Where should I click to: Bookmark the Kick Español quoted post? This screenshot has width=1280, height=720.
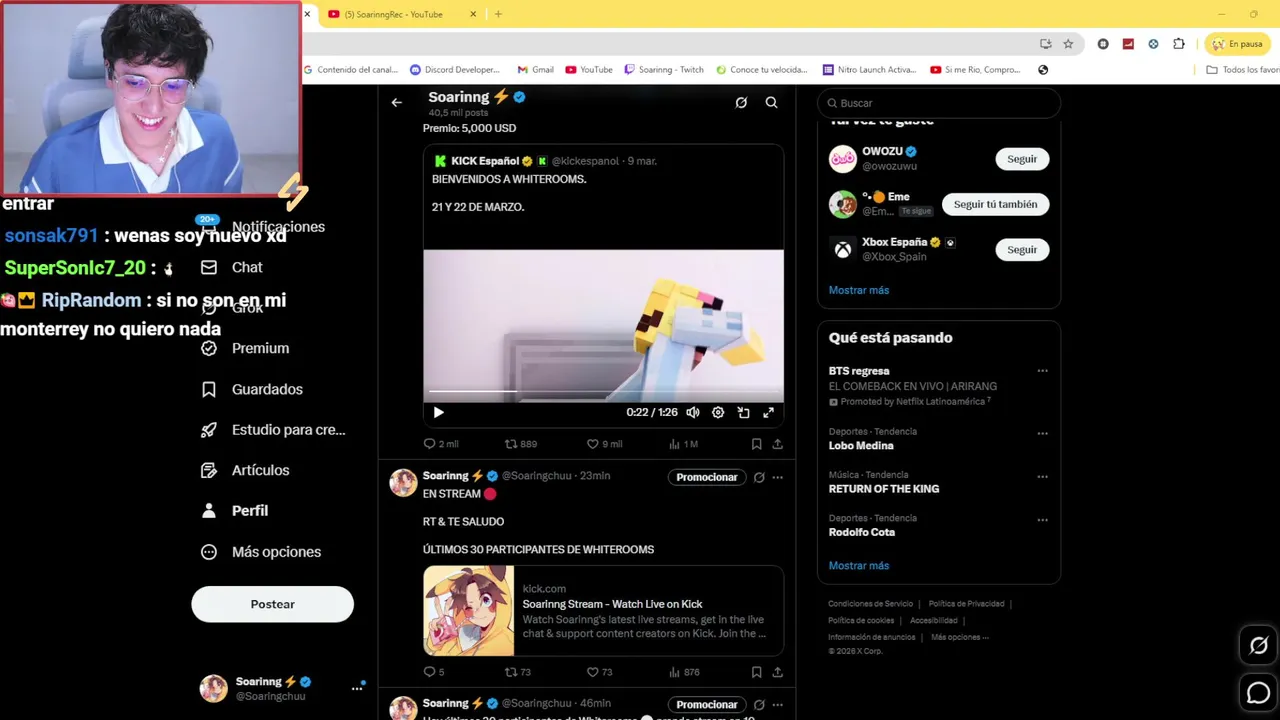tap(756, 444)
